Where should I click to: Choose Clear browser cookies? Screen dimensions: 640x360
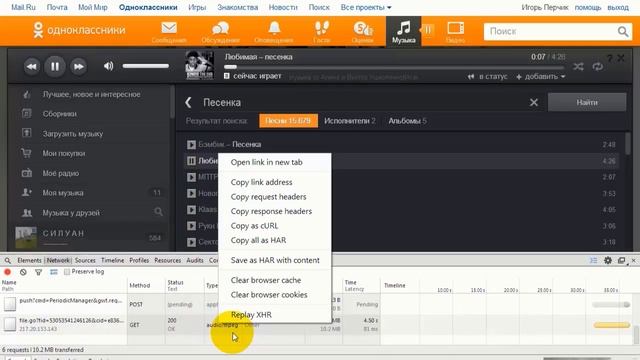[275, 295]
